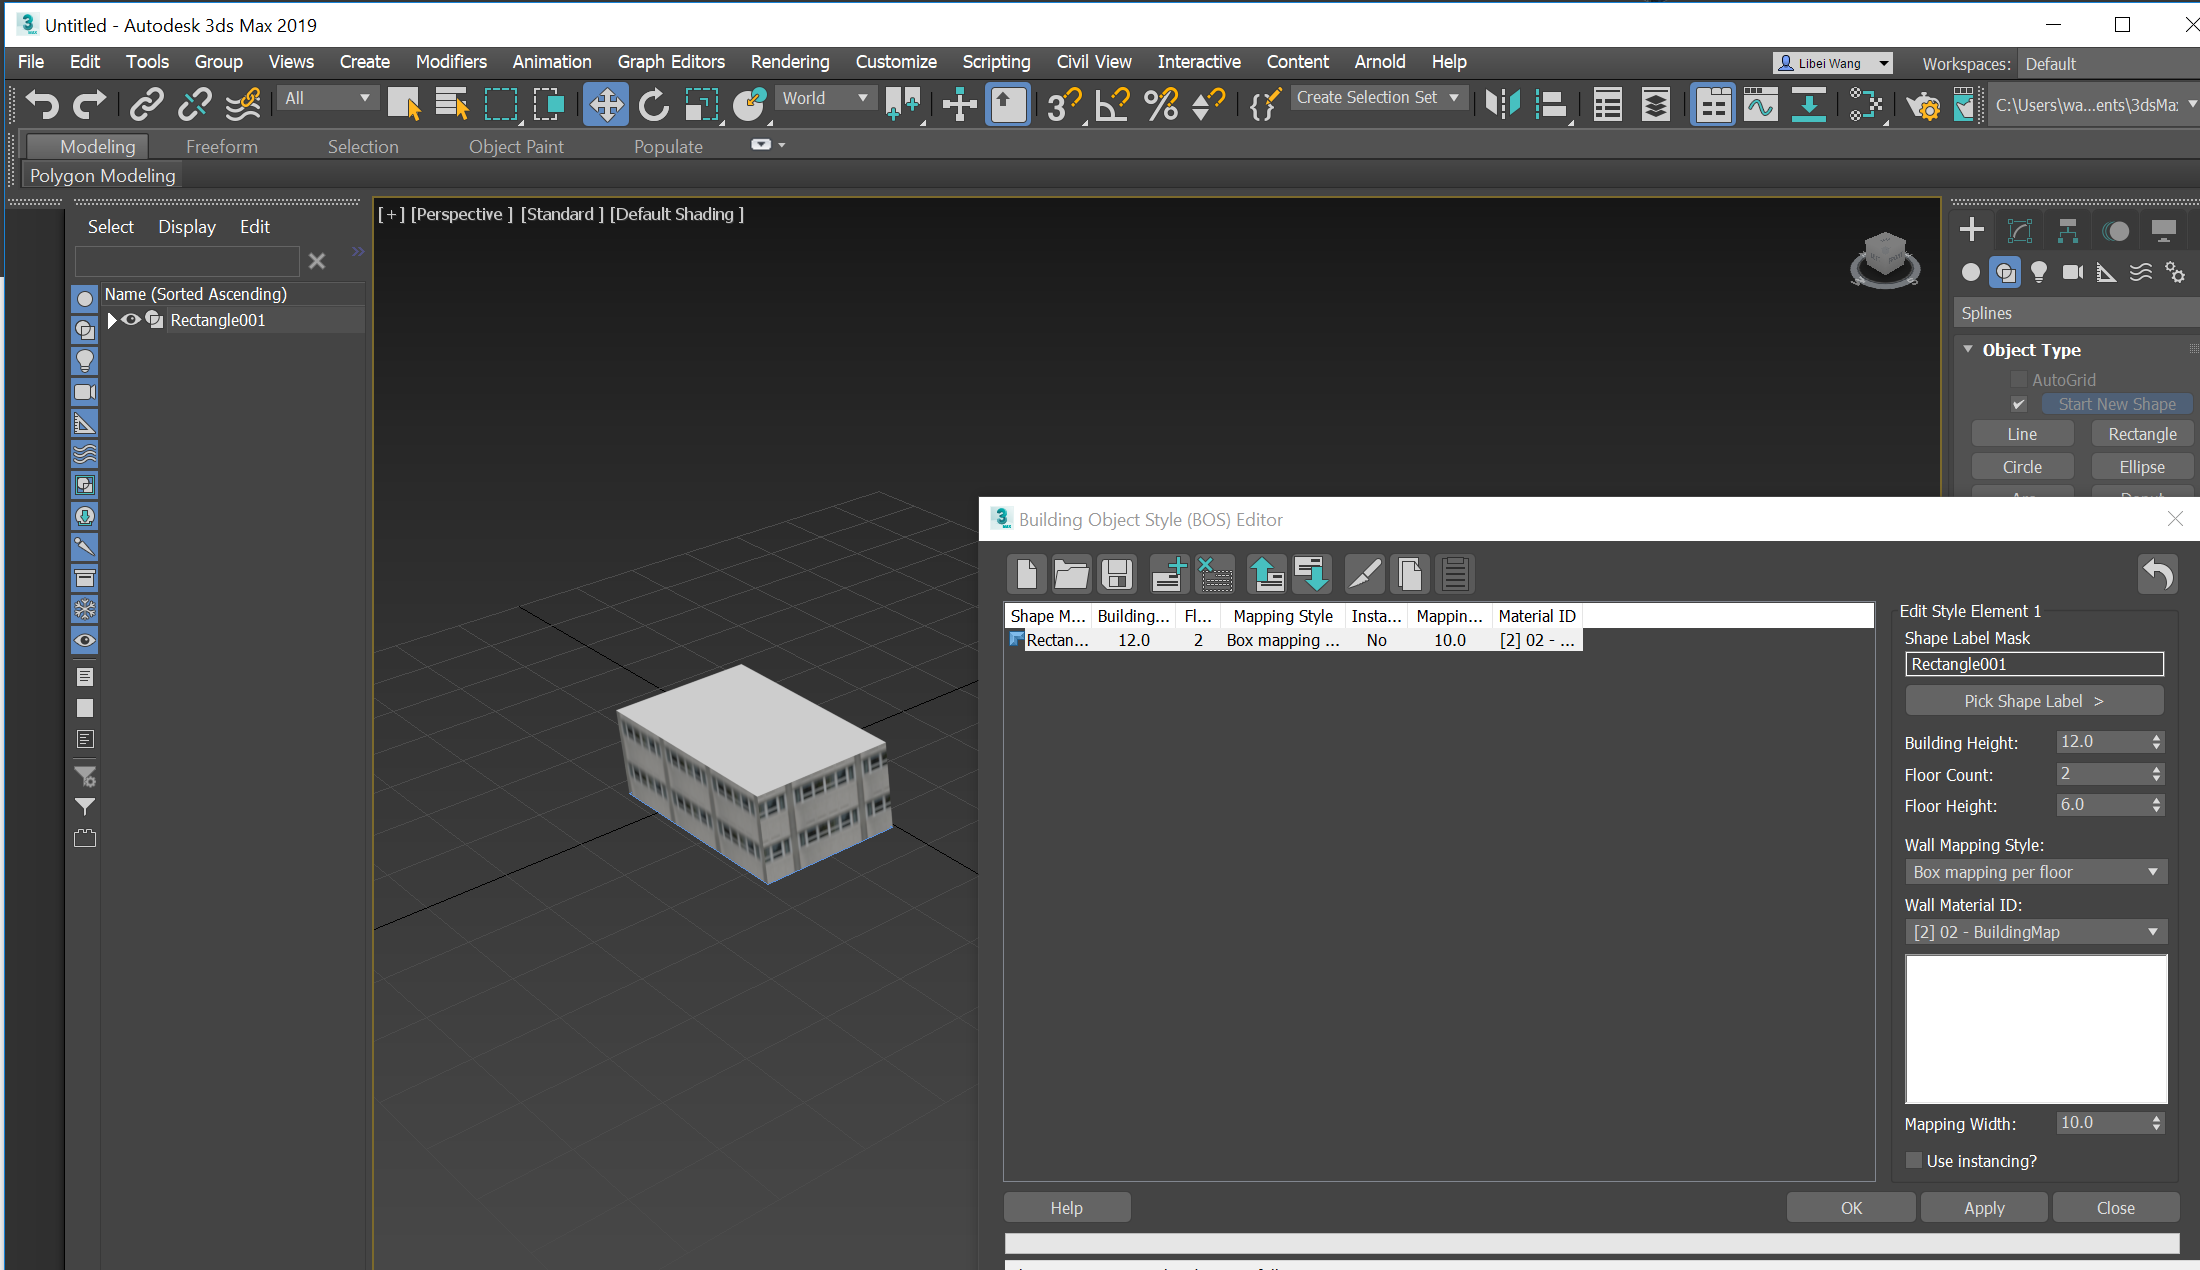Delete the selected style element
The width and height of the screenshot is (2200, 1270).
click(x=1215, y=574)
